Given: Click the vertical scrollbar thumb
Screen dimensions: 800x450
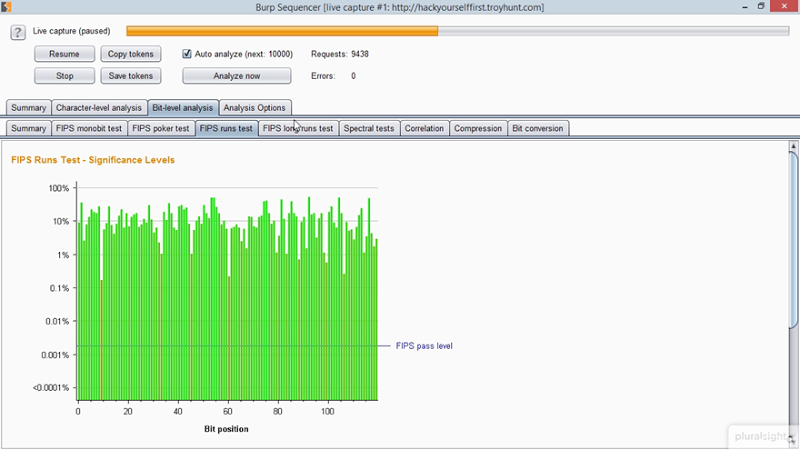Looking at the screenshot, I should [793, 240].
